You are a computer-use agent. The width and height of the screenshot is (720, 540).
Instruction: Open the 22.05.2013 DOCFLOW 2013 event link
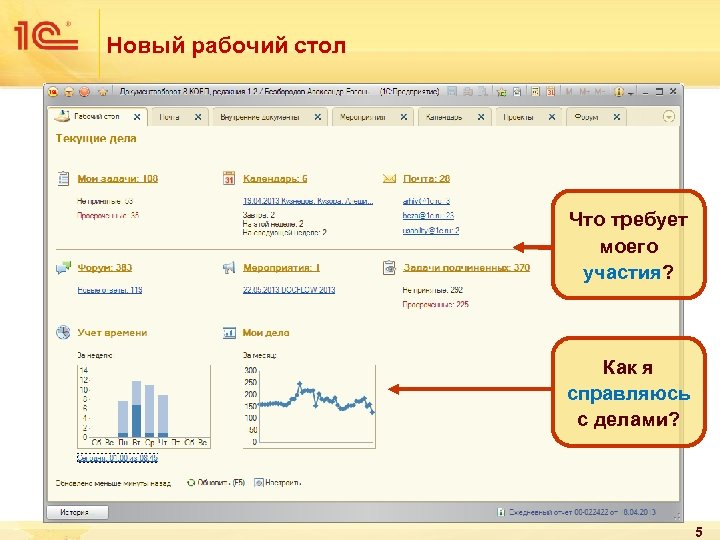(x=289, y=290)
